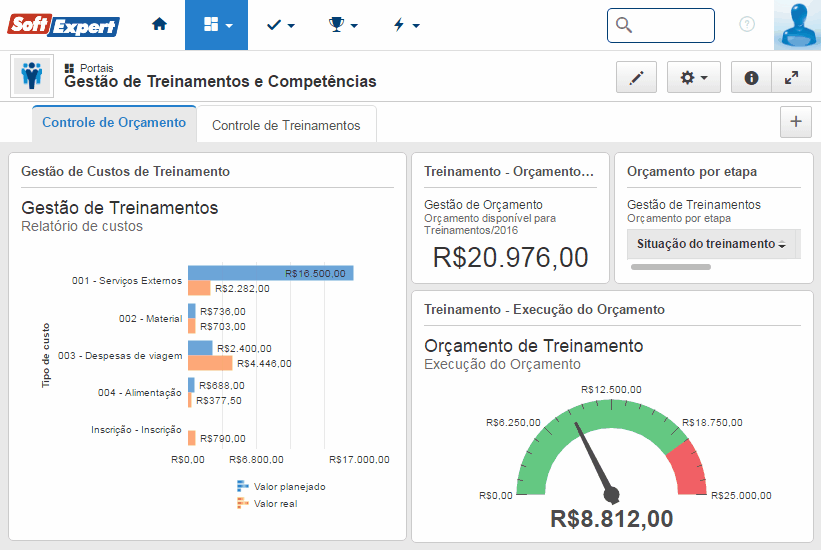Open the checkmark tasks dropdown
Screen dimensions: 821x550
[280, 25]
